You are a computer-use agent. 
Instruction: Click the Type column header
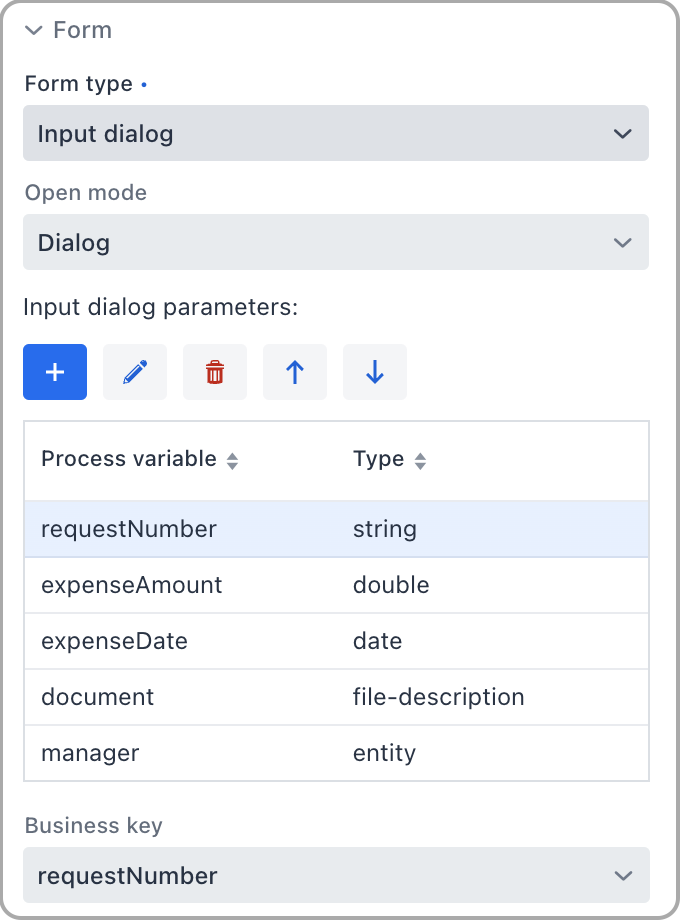(x=378, y=459)
